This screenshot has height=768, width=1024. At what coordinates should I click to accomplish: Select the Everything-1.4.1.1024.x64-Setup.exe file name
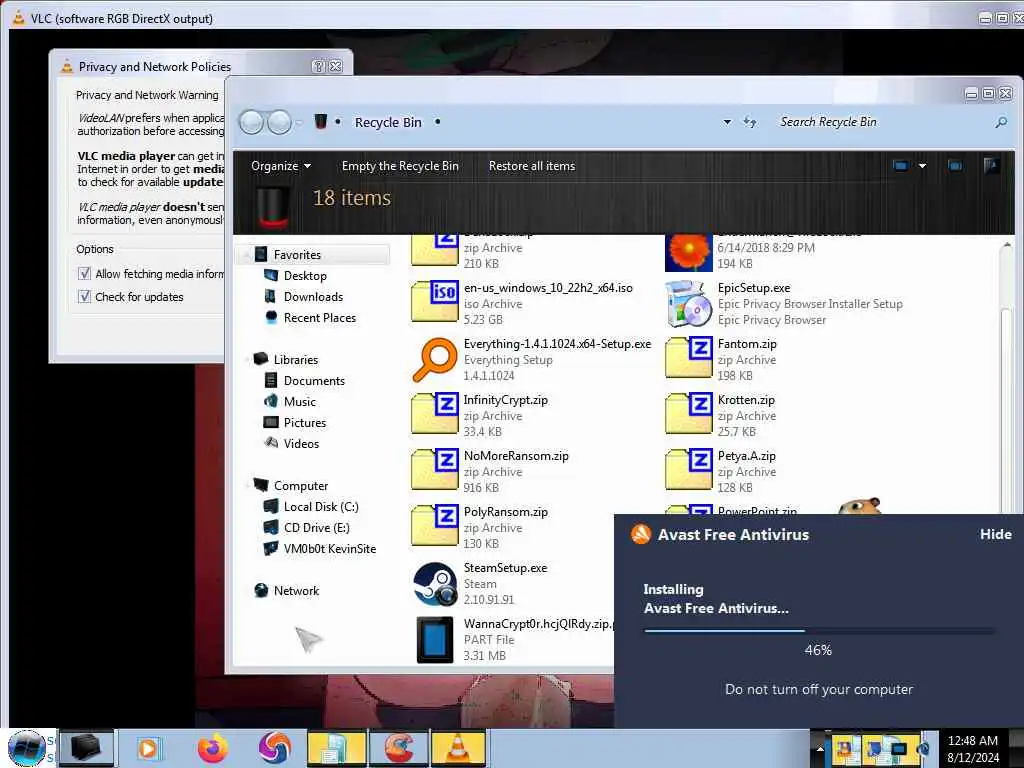click(x=557, y=344)
